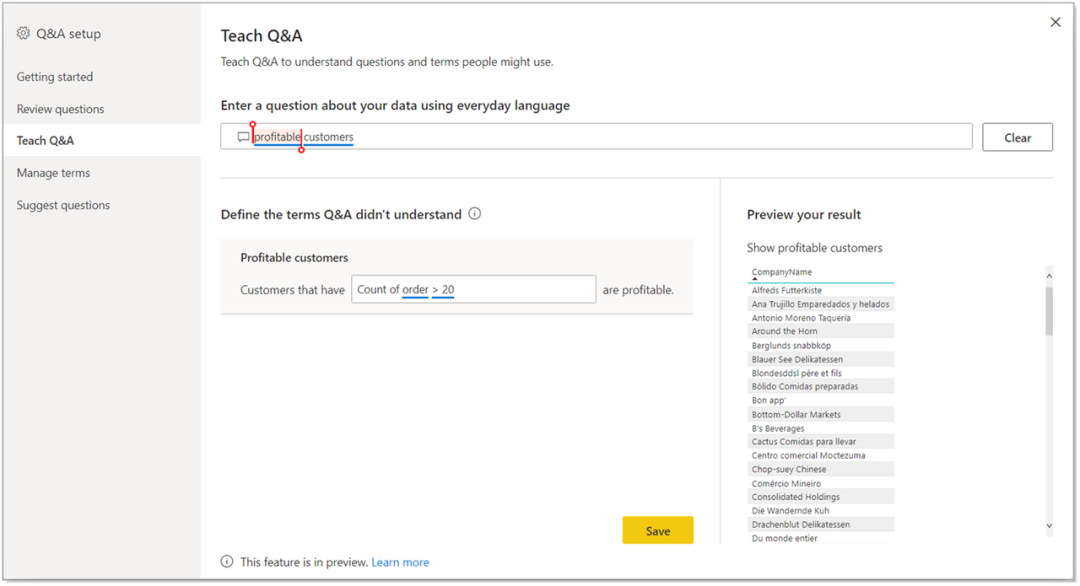Click the question input field
The width and height of the screenshot is (1080, 586).
(650, 137)
